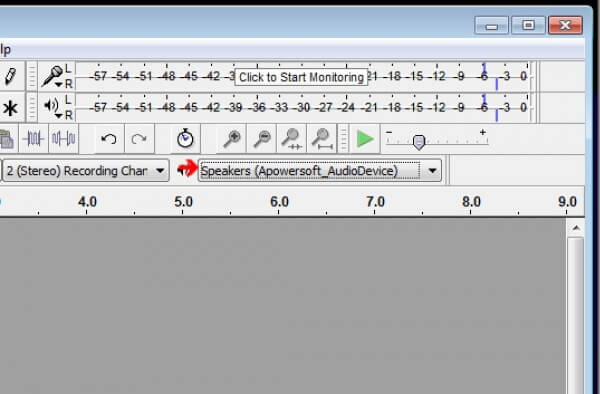The width and height of the screenshot is (600, 394).
Task: Redo the last undone action
Action: [139, 138]
